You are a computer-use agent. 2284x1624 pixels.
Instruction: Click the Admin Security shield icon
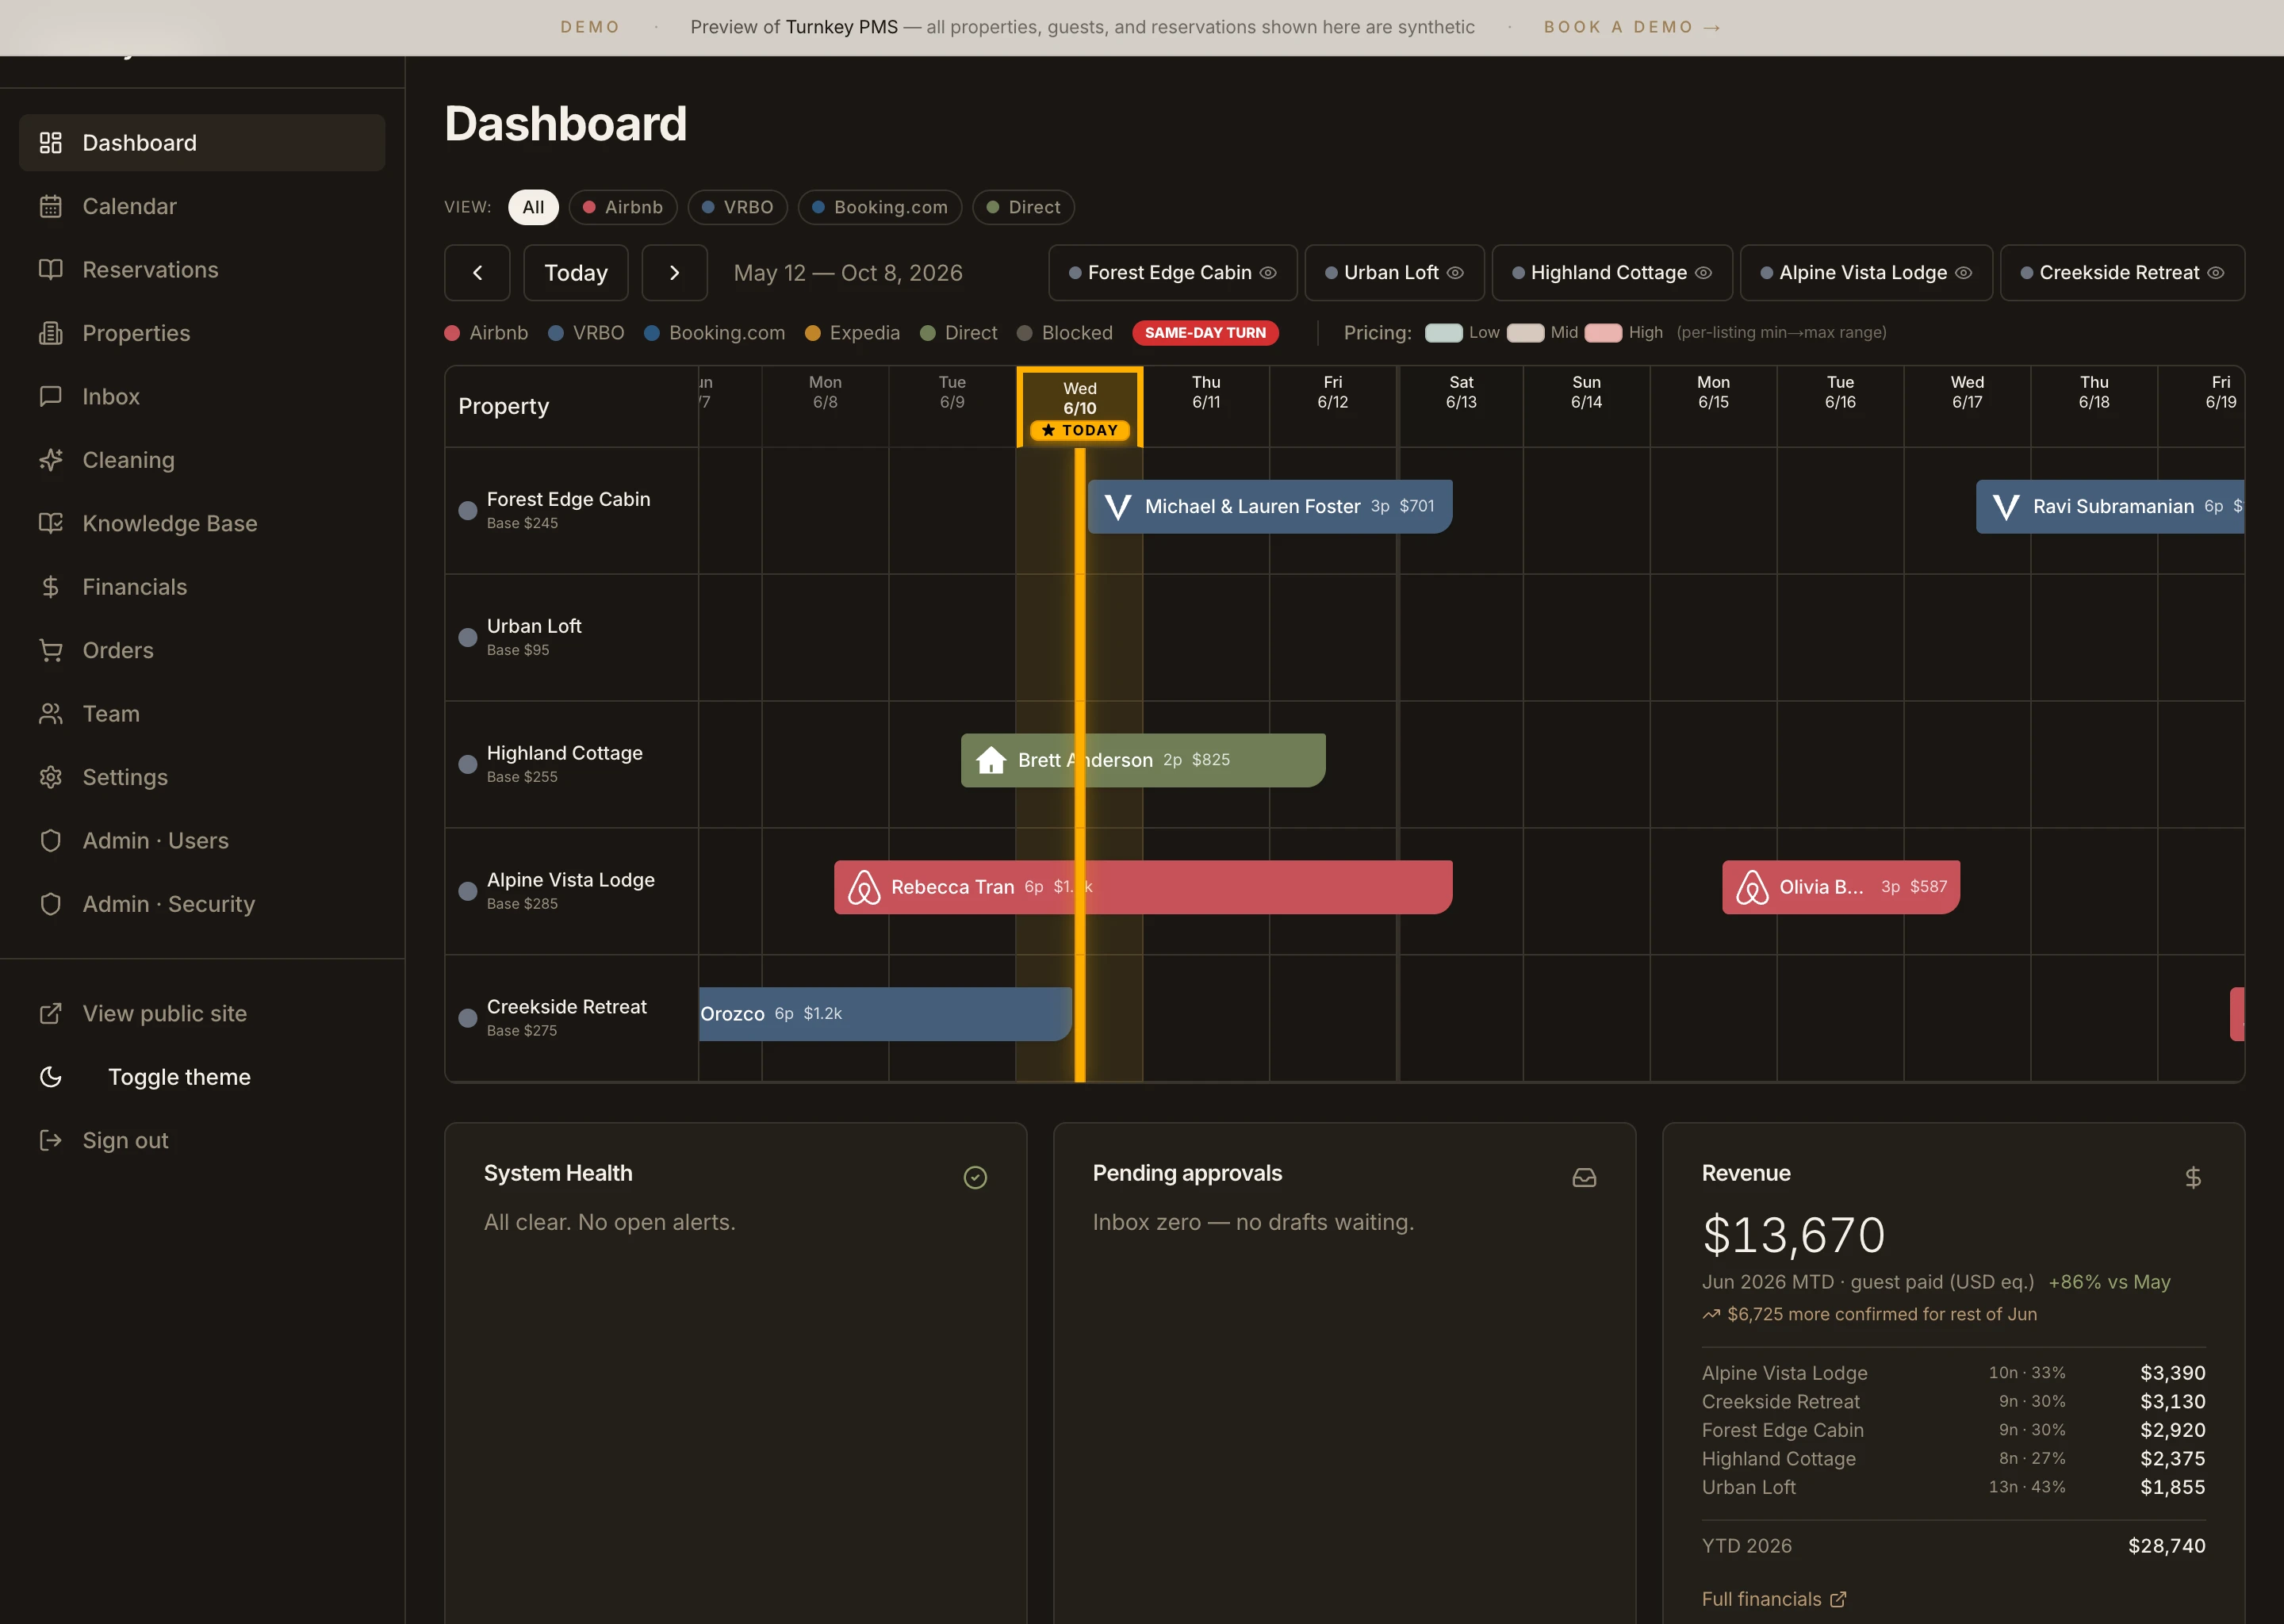point(50,904)
